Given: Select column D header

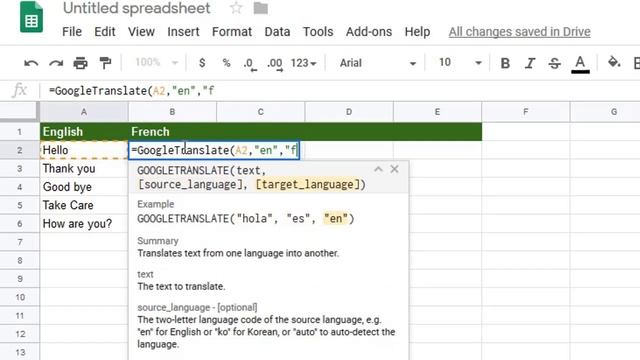Looking at the screenshot, I should [349, 112].
